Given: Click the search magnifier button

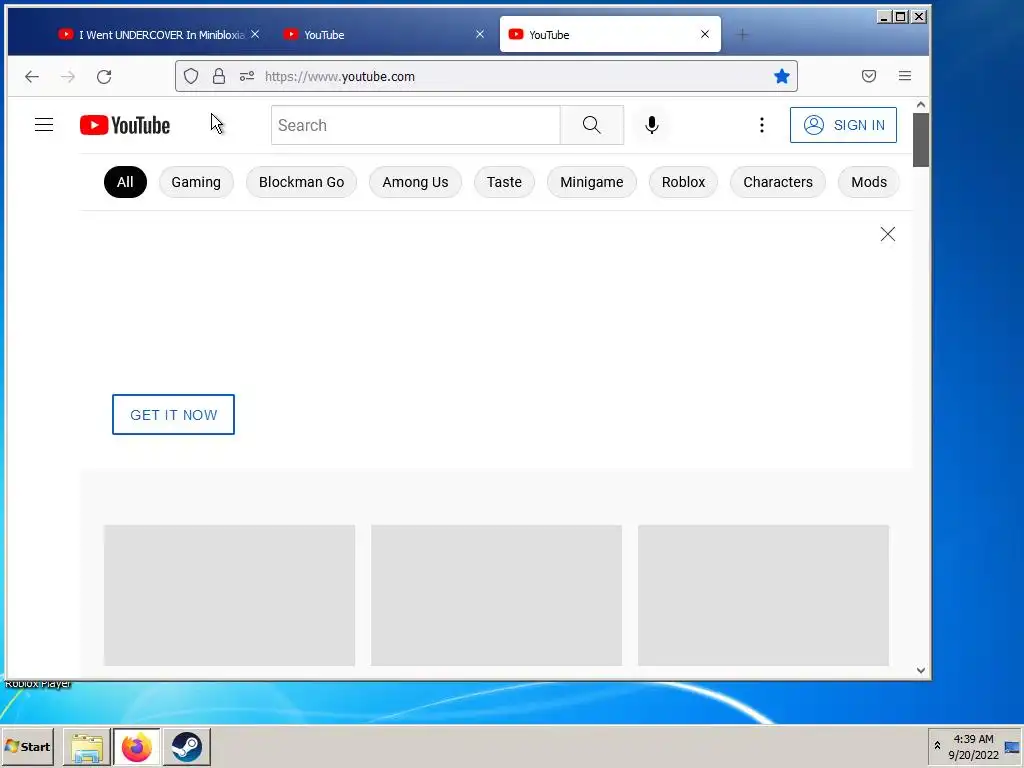Looking at the screenshot, I should [x=592, y=125].
